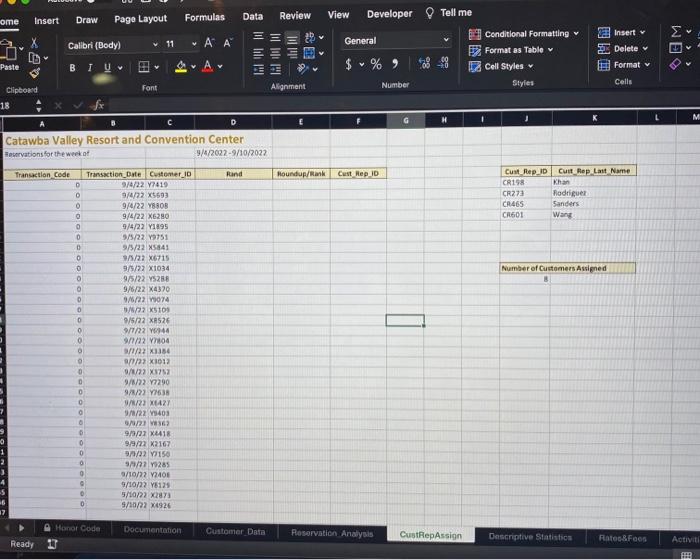700x560 pixels.
Task: Click the Name Box stepper arrows
Action: [39, 105]
